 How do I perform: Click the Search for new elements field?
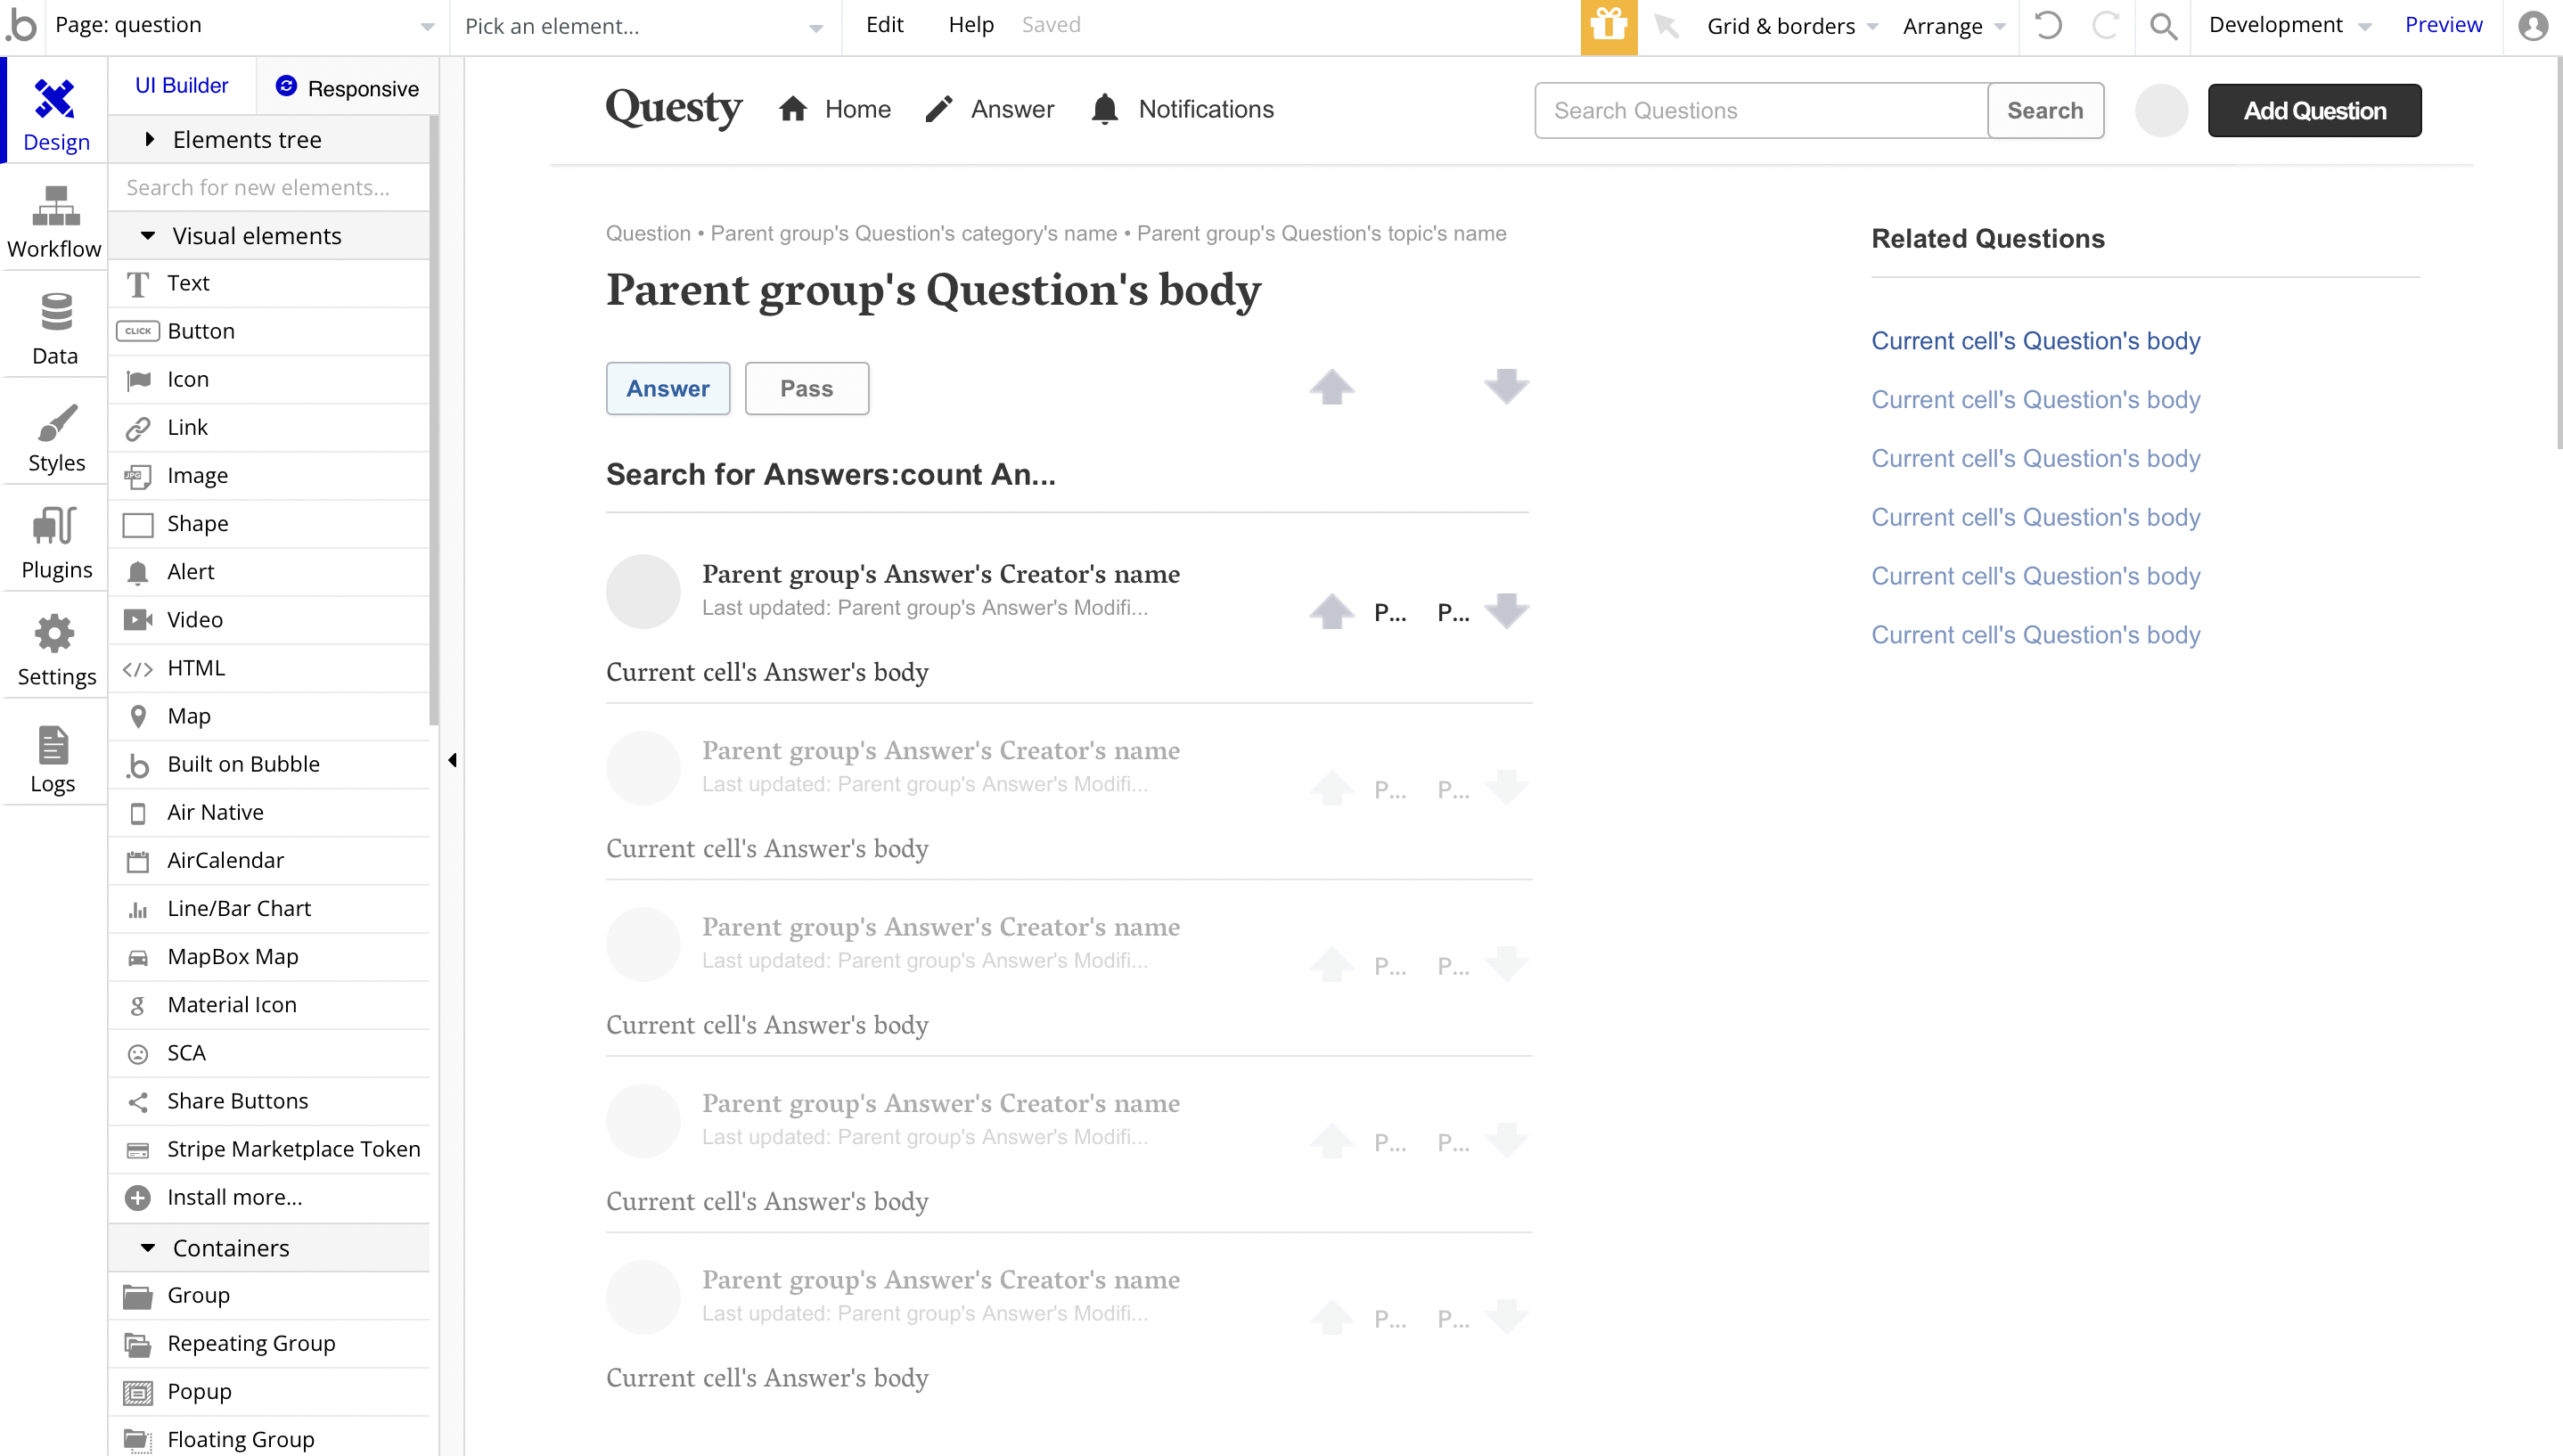pos(268,187)
